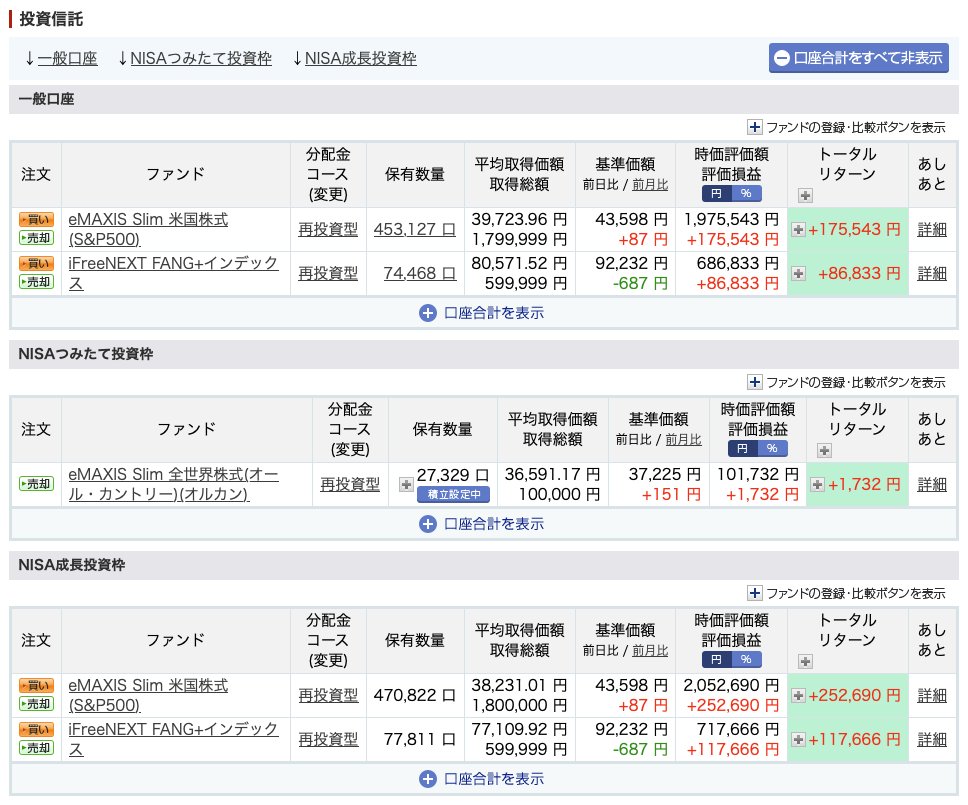Switch to % display in NISAつみたて table
The height and width of the screenshot is (805, 968).
click(772, 448)
